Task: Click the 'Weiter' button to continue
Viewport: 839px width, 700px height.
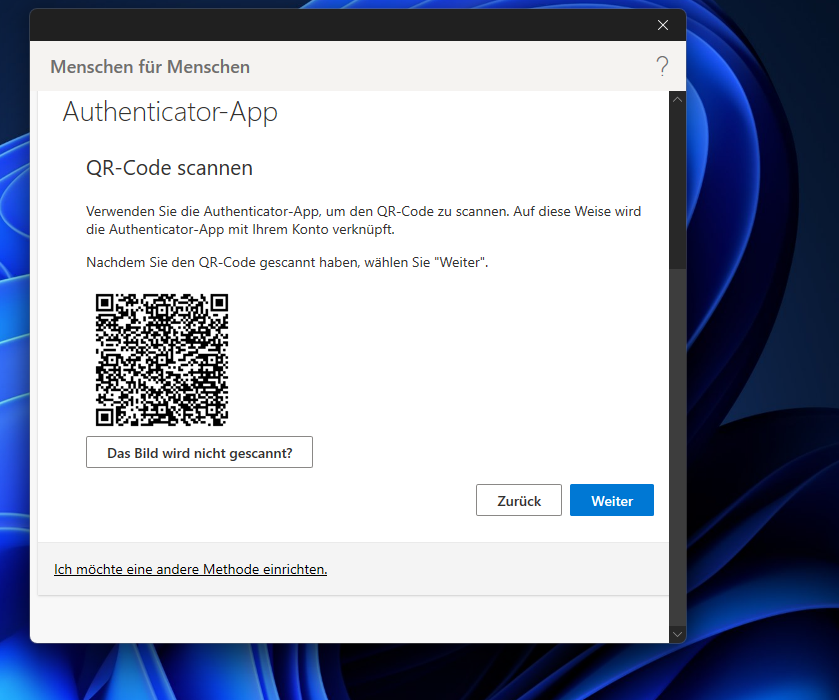Action: (x=611, y=500)
